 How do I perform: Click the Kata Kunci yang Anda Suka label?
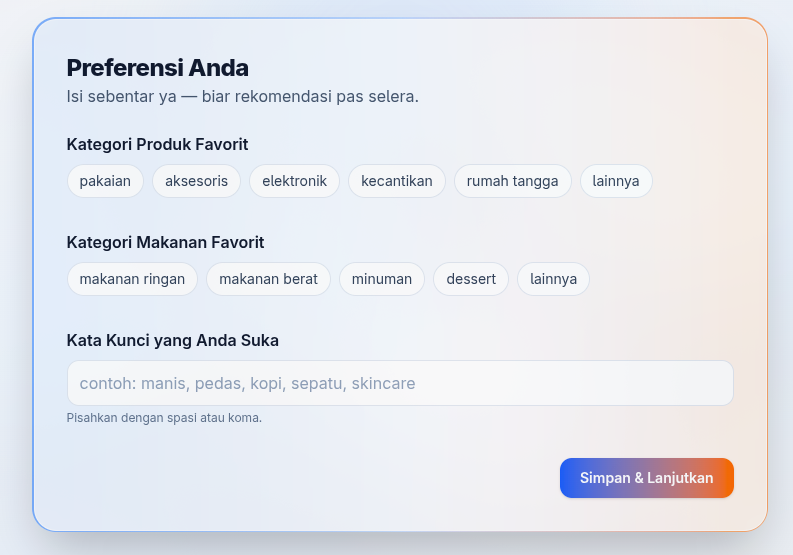[x=172, y=340]
